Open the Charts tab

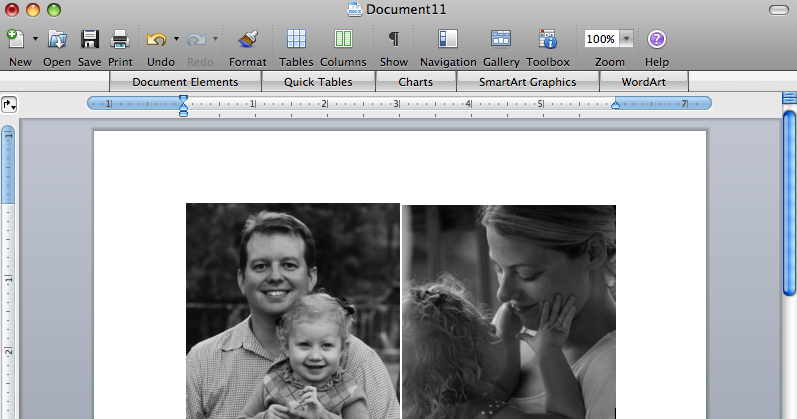[416, 82]
